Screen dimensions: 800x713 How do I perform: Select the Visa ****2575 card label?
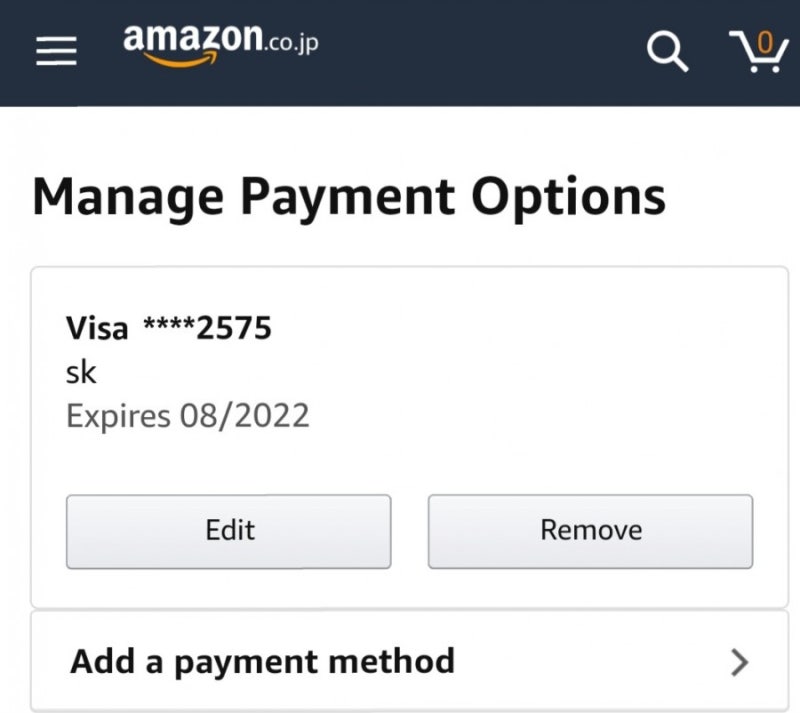click(x=169, y=327)
